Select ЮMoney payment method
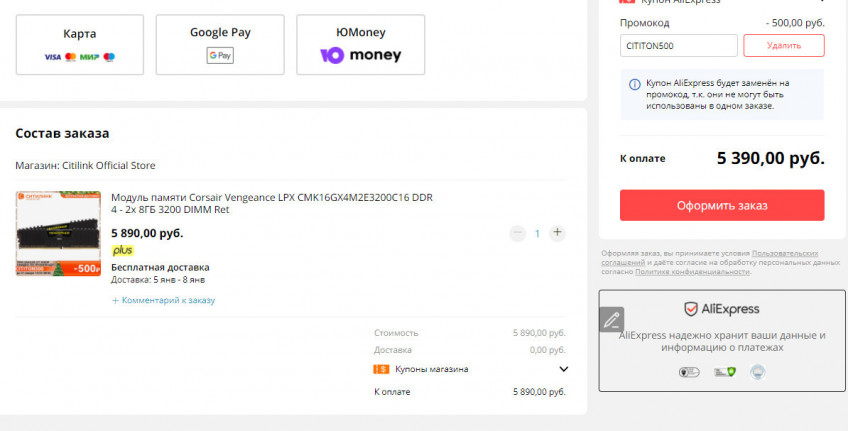 [x=360, y=44]
